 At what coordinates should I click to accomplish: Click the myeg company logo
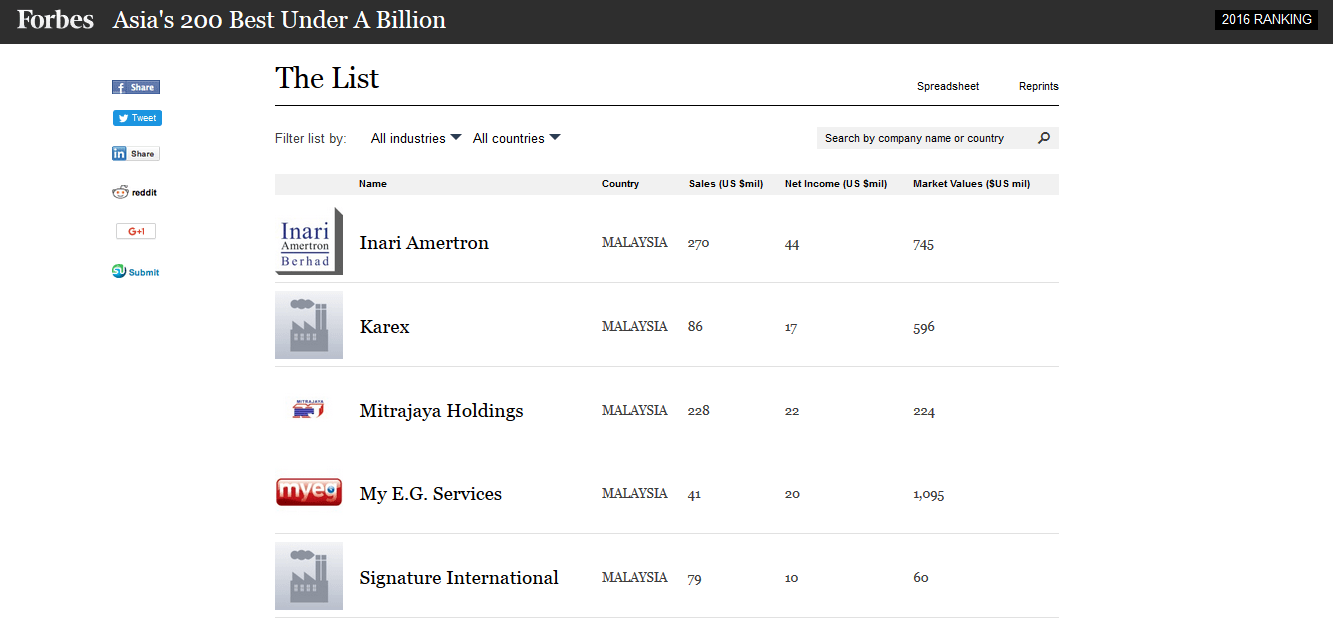[309, 492]
